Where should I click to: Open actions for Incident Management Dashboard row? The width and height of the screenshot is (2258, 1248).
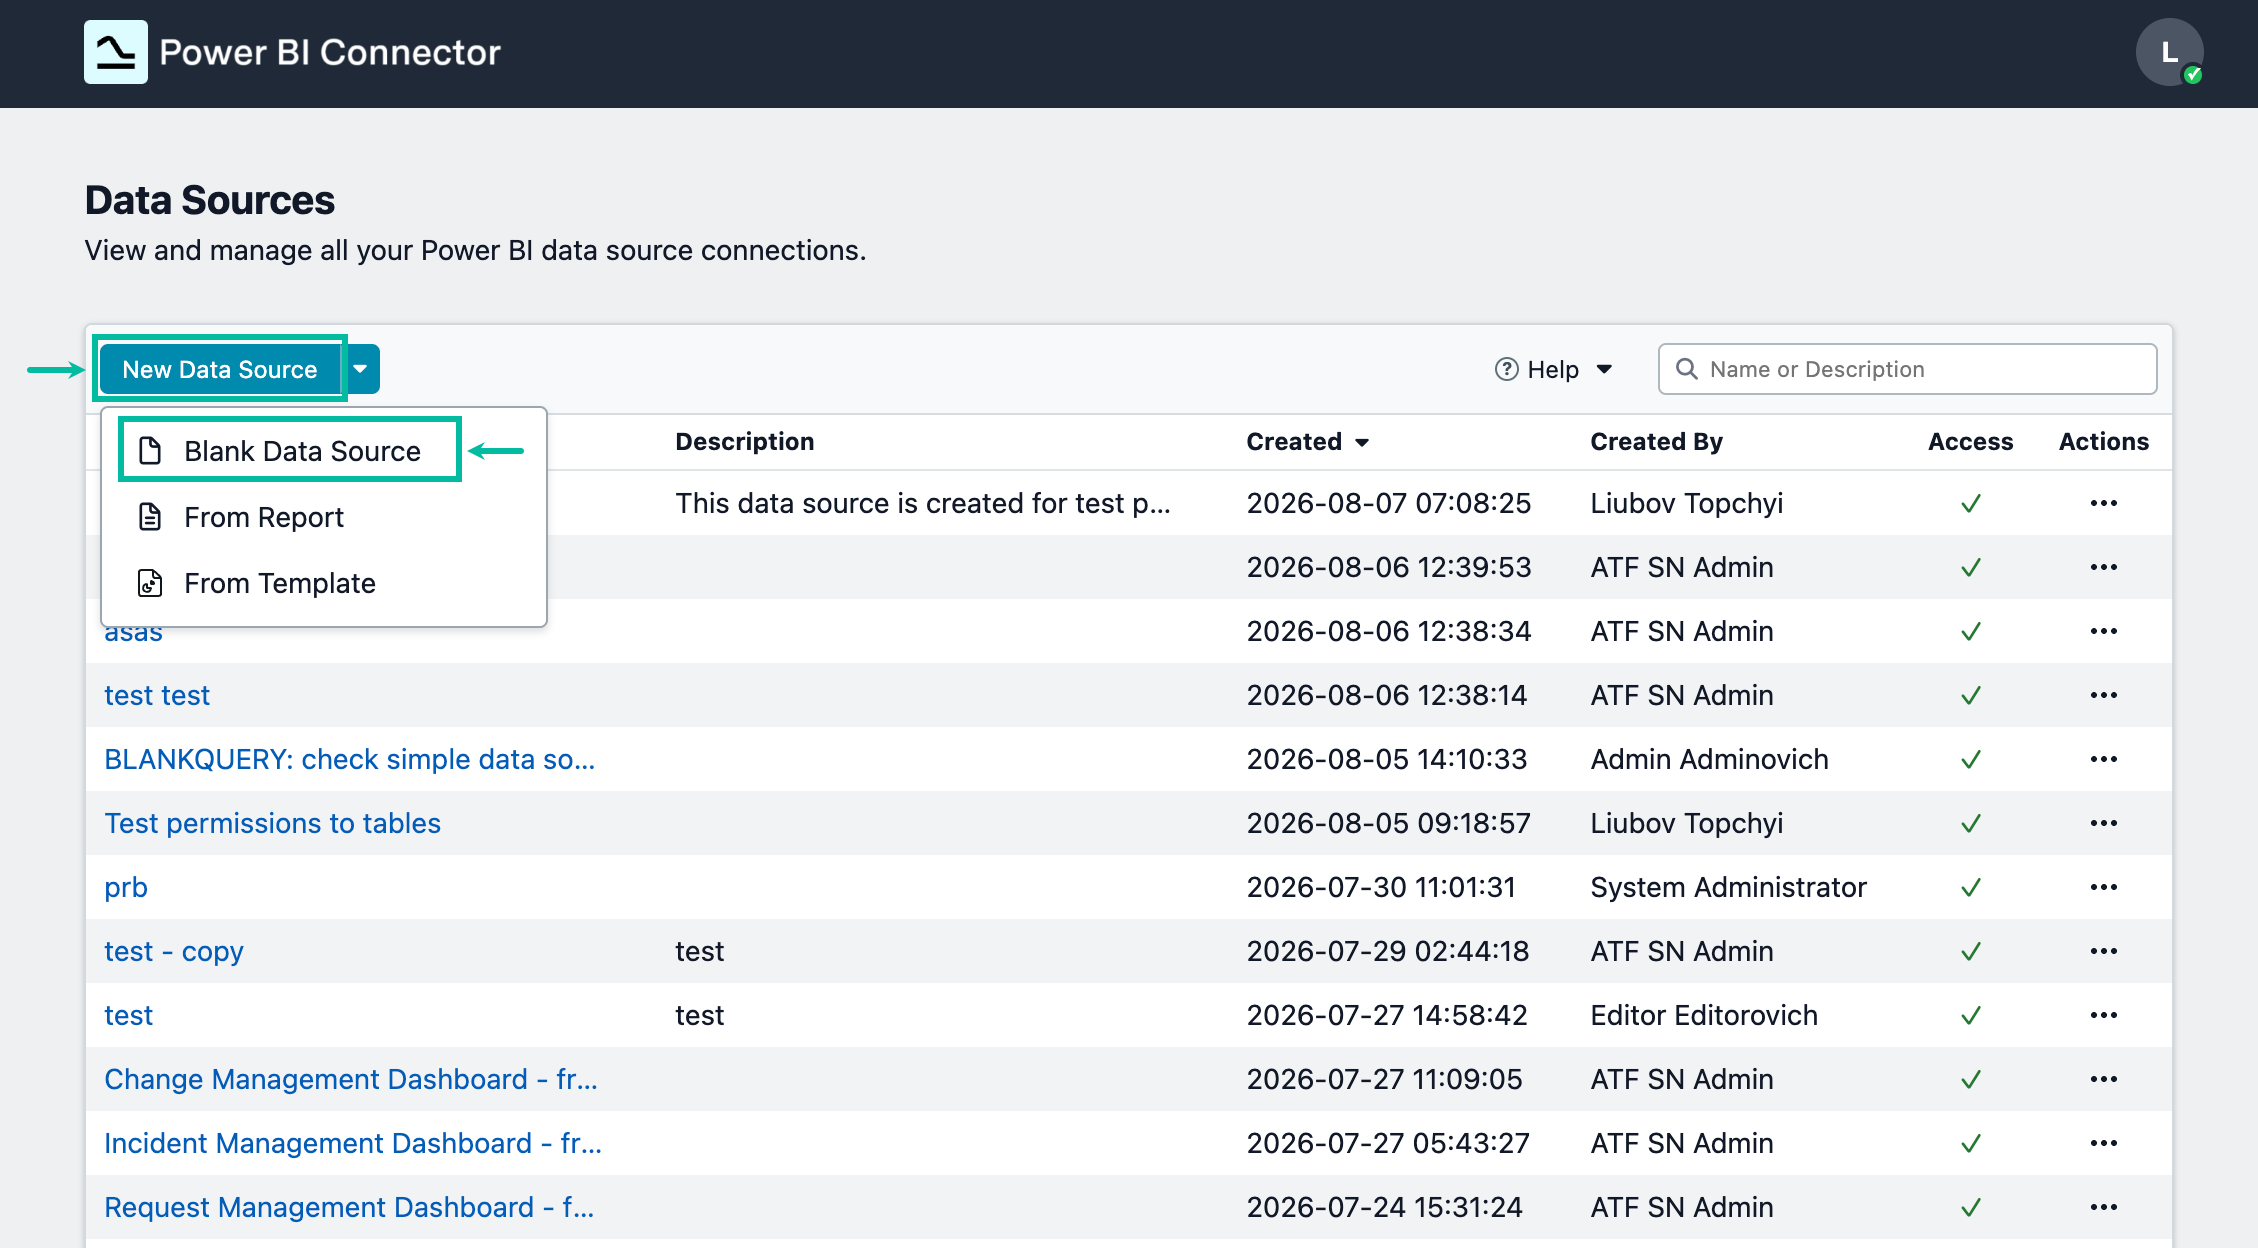[2103, 1143]
